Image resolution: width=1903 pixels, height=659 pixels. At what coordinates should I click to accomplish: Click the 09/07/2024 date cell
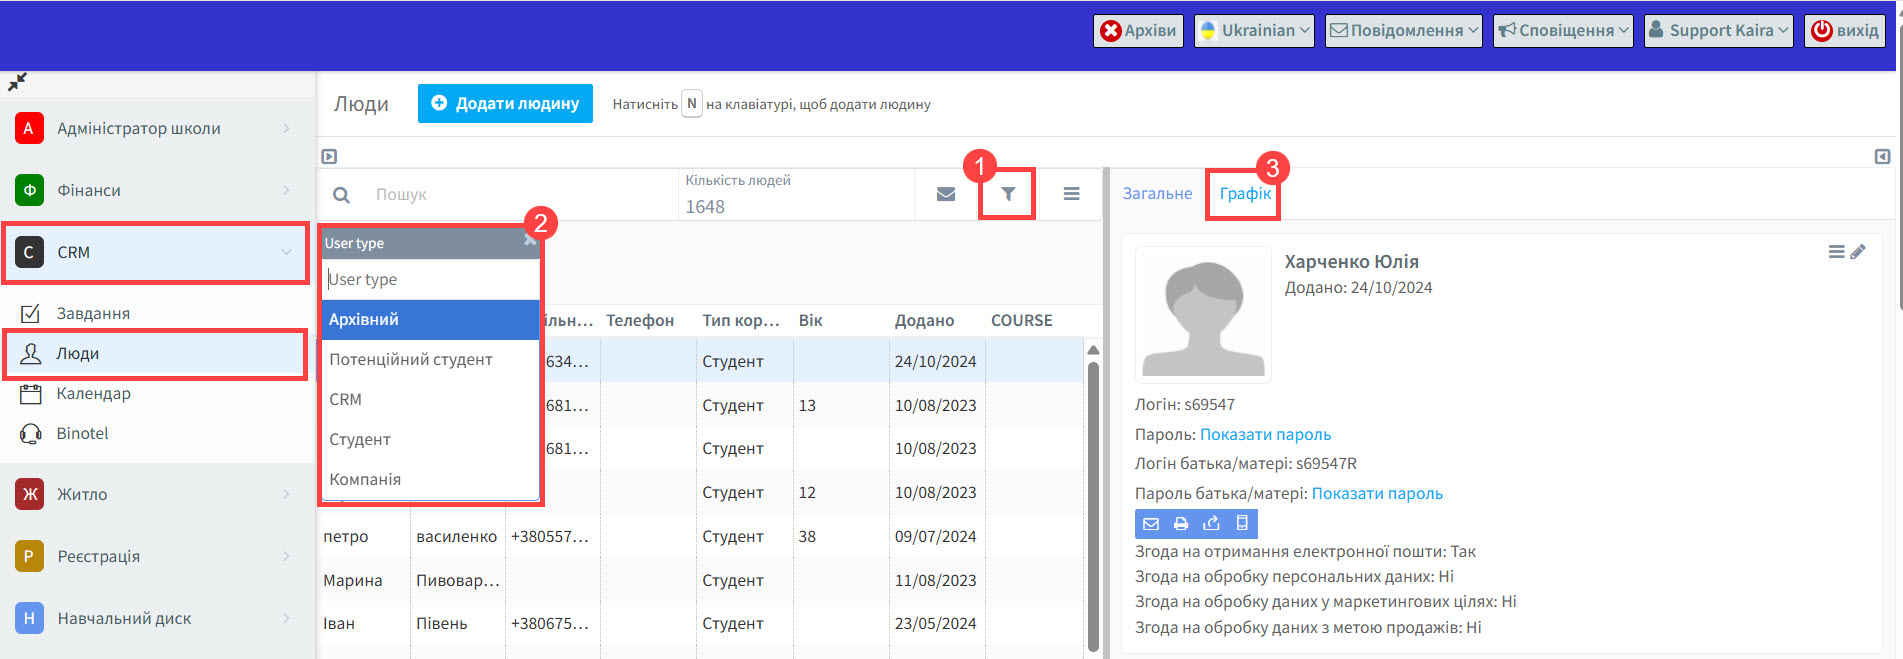coord(936,536)
